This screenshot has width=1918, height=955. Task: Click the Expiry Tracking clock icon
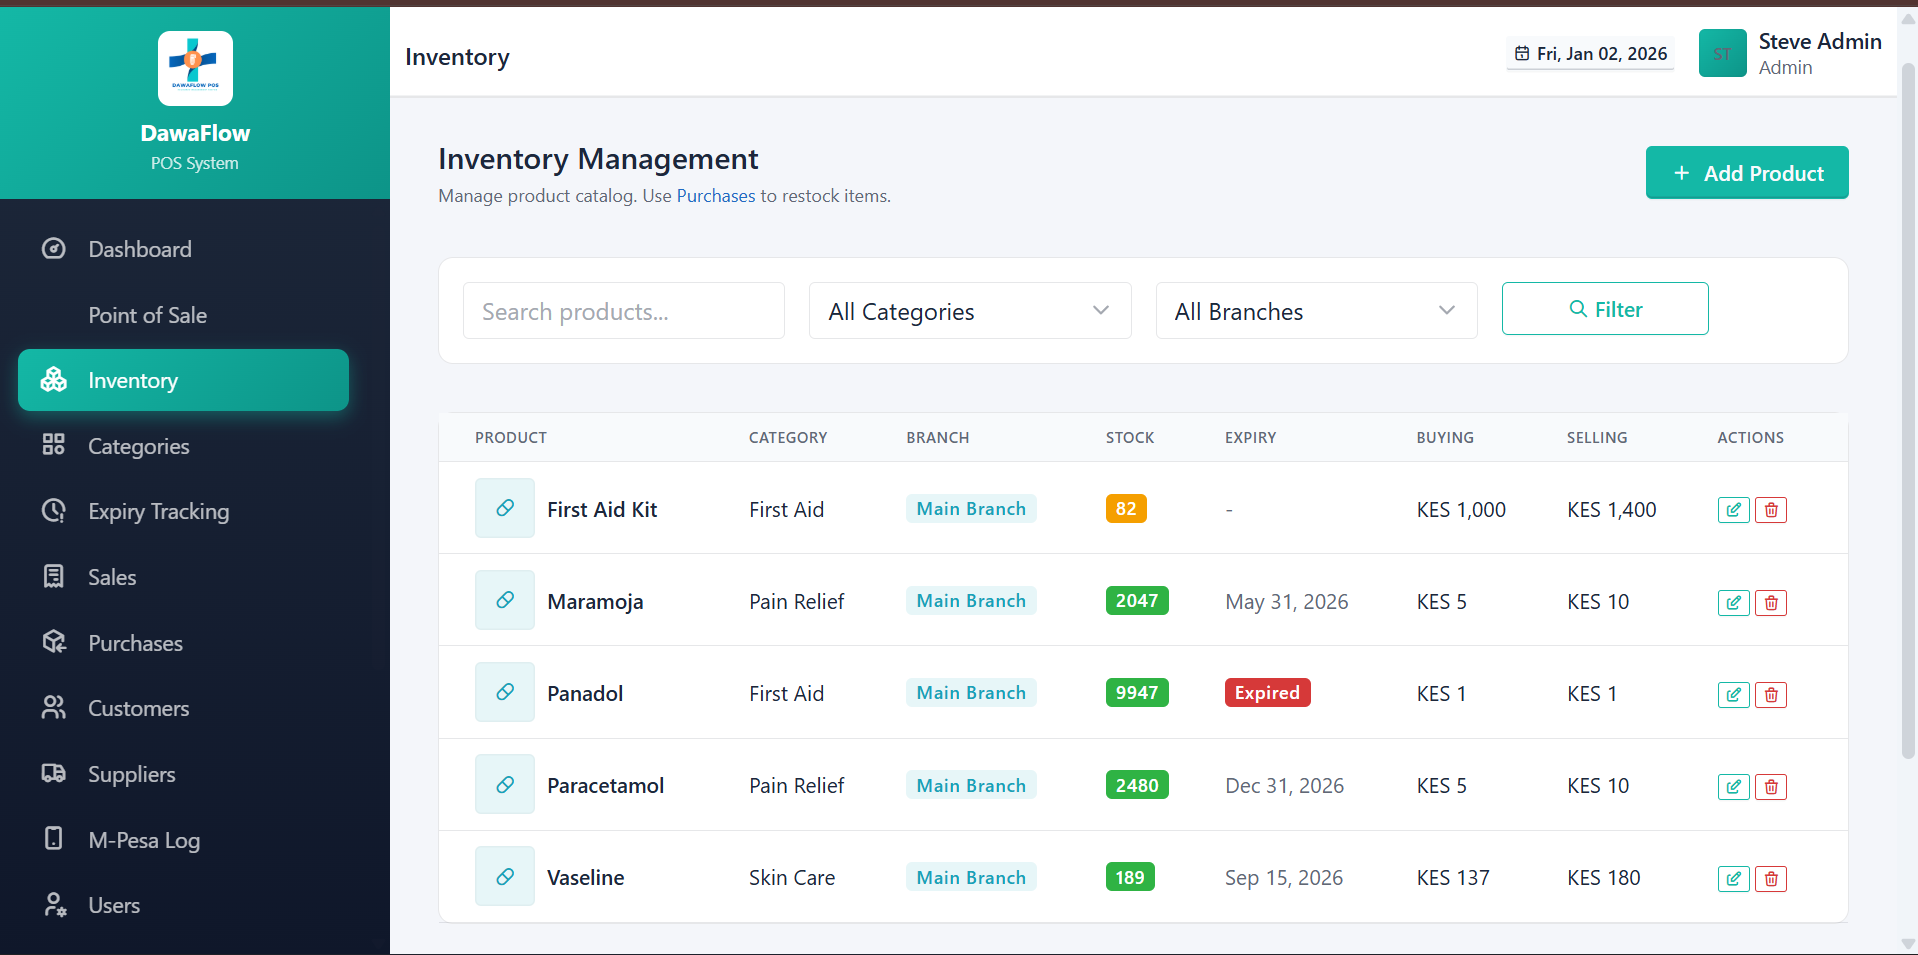point(53,511)
